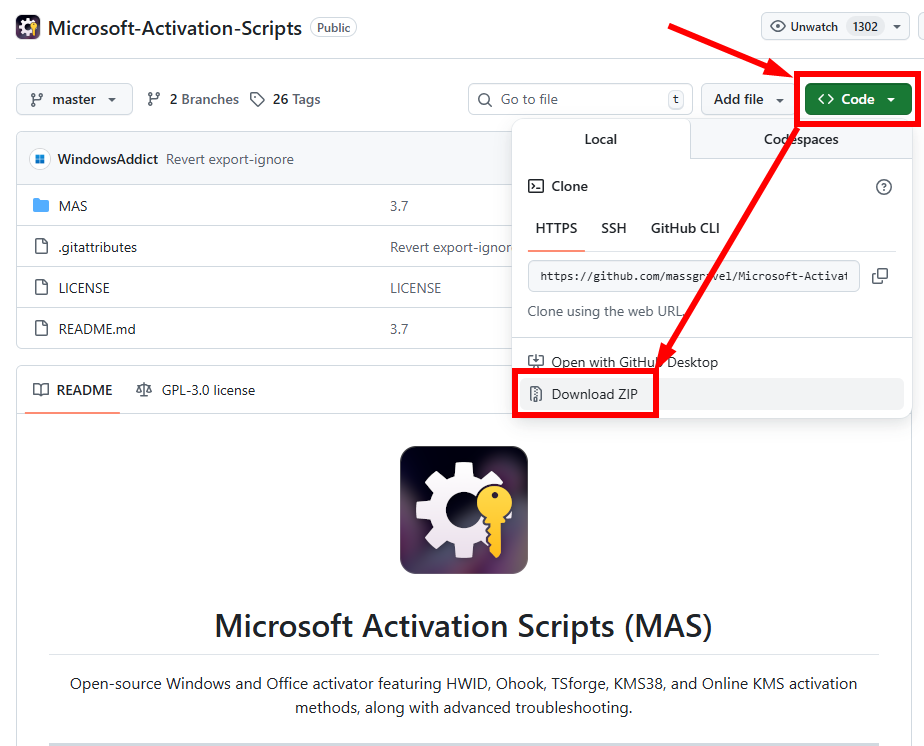Click the Microsoft-Activation-Scripts repository logo icon

point(28,27)
